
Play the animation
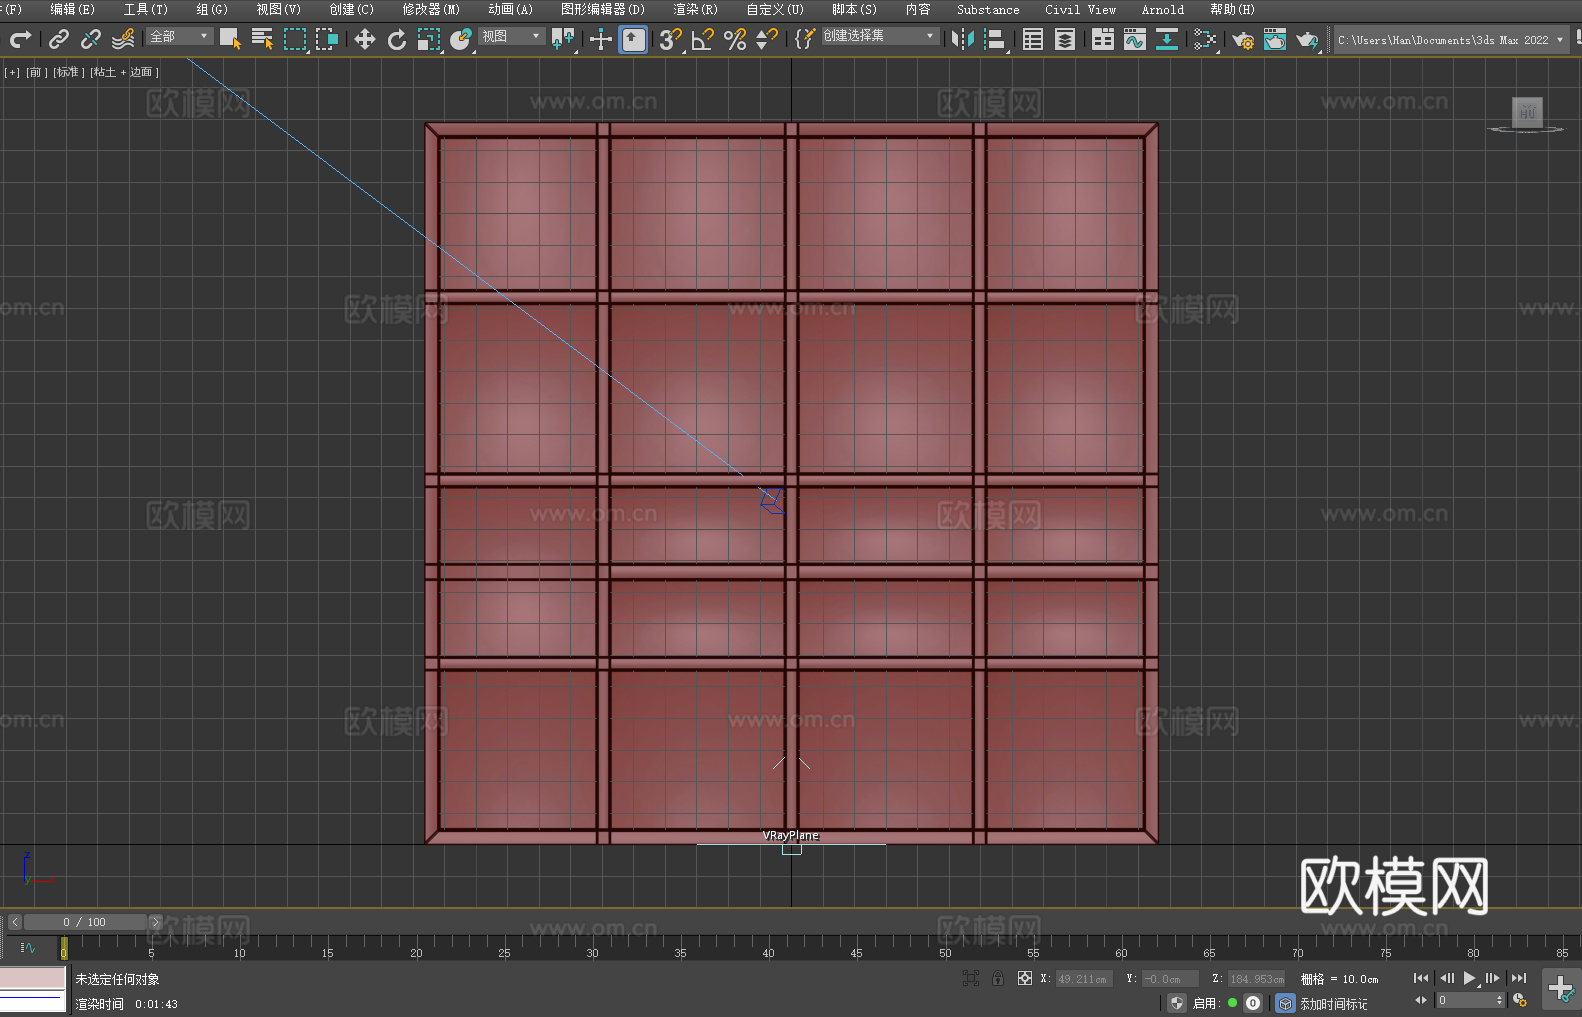click(1470, 978)
